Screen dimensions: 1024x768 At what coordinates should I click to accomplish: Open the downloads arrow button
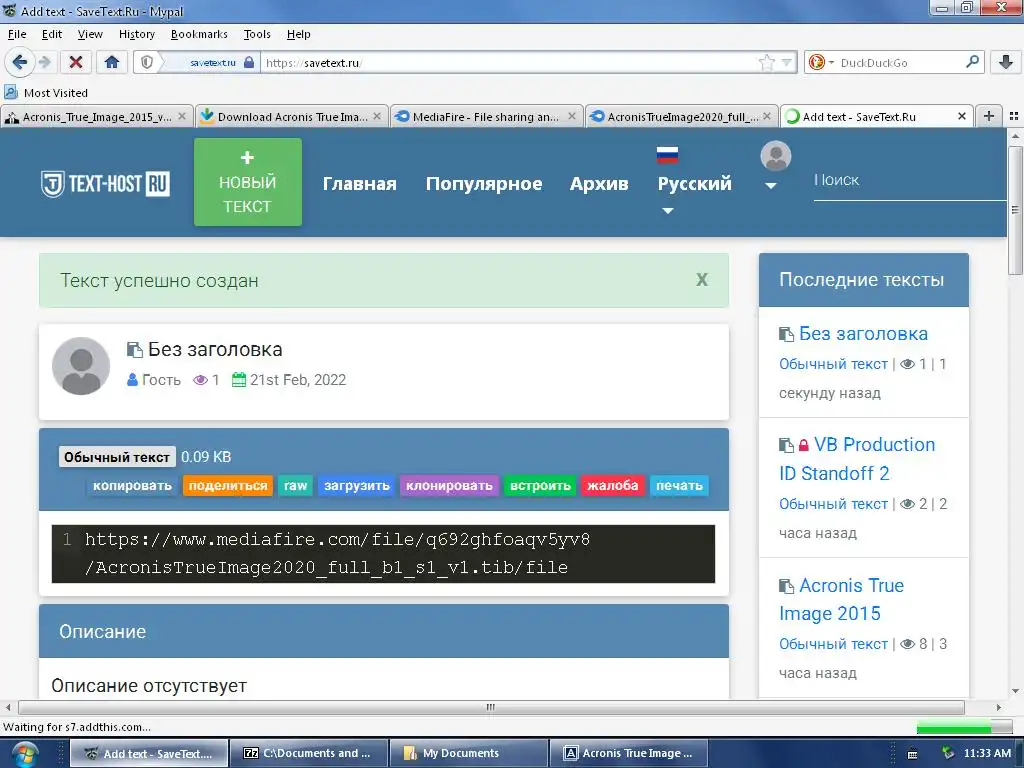(x=1006, y=63)
